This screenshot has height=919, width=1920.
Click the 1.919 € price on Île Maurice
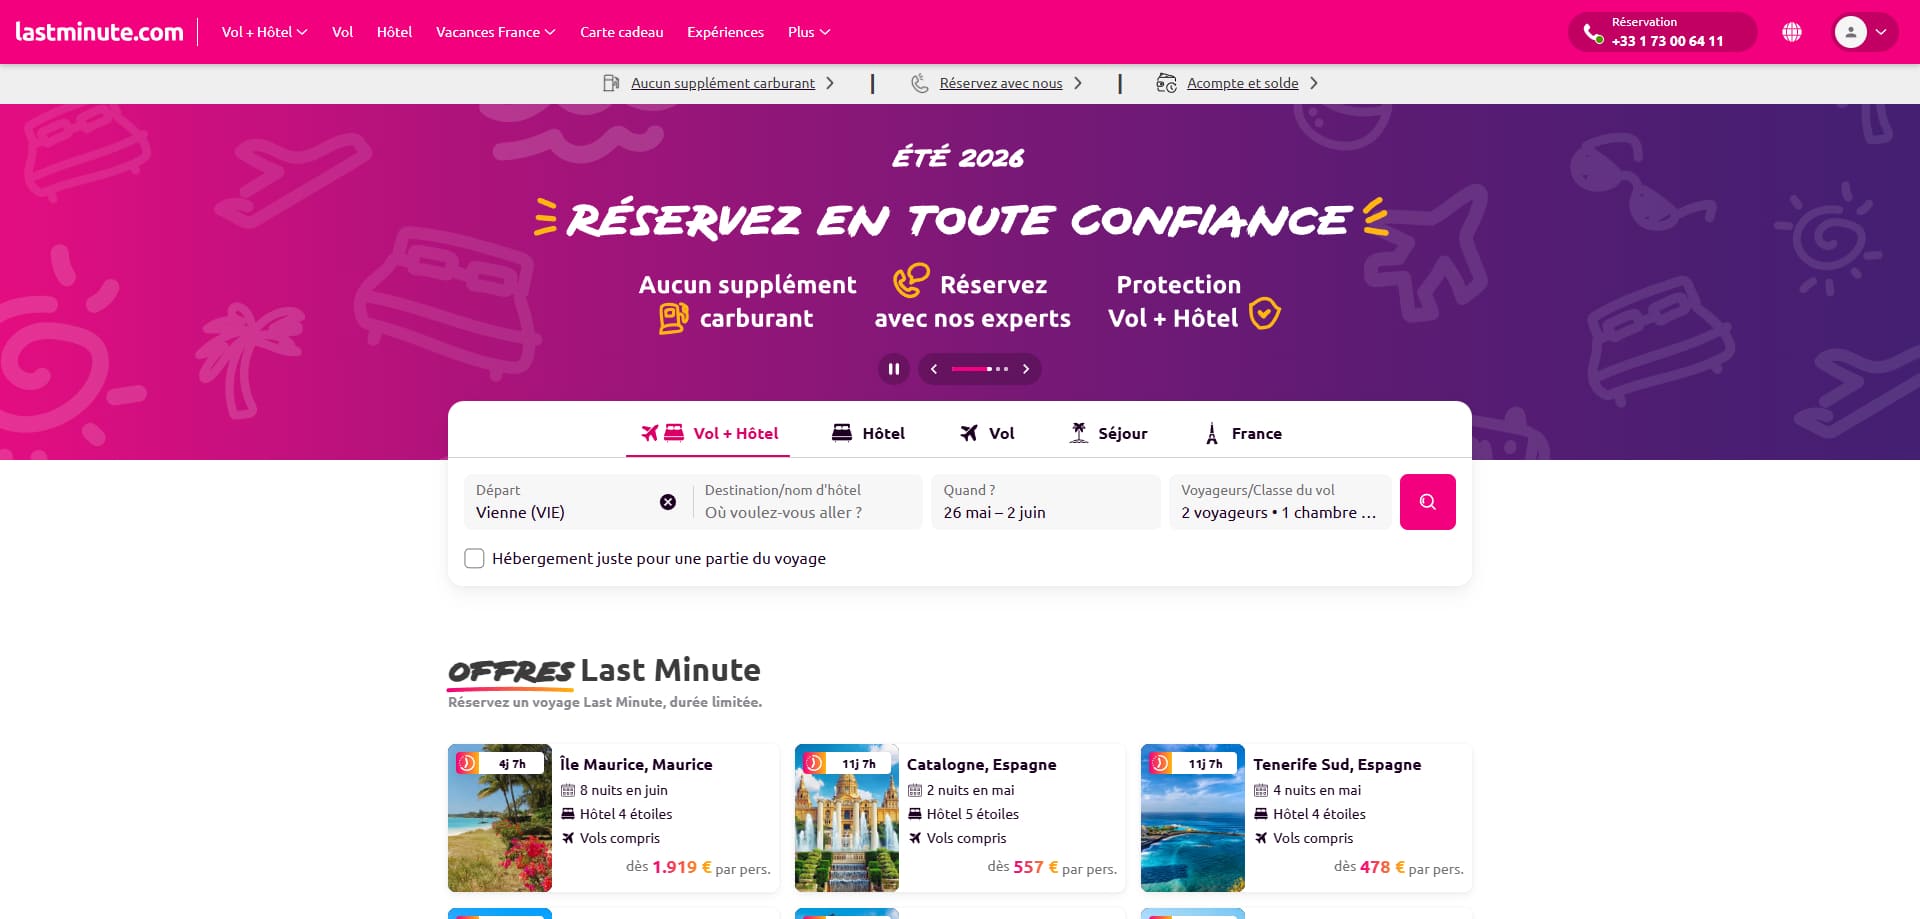point(681,867)
